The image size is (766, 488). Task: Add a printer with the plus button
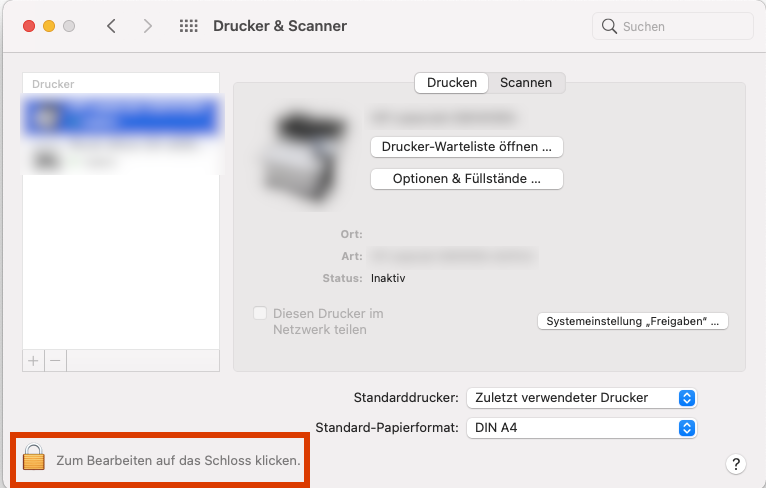click(x=33, y=361)
